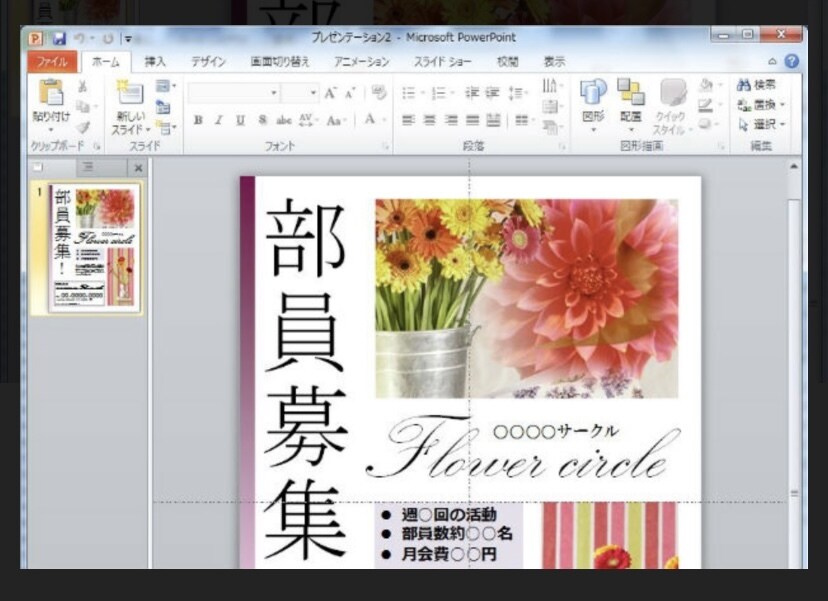Click the クイックスタイル (Quick Styles) button
Image resolution: width=828 pixels, height=601 pixels.
(671, 107)
